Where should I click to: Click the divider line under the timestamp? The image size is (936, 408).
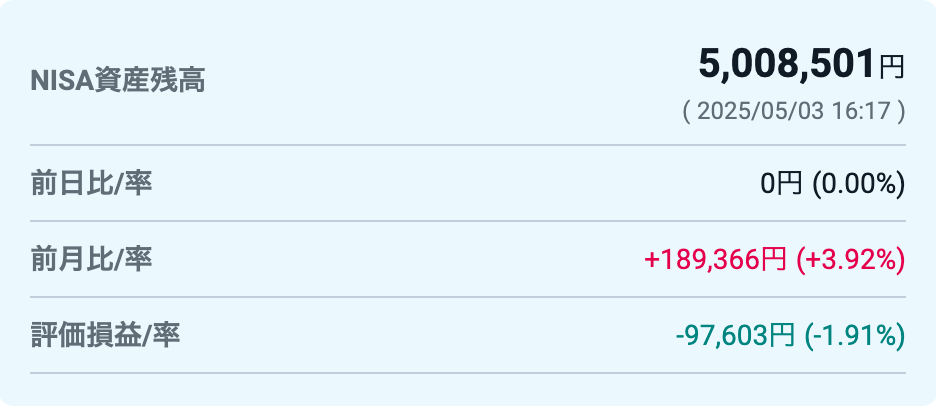tap(467, 145)
